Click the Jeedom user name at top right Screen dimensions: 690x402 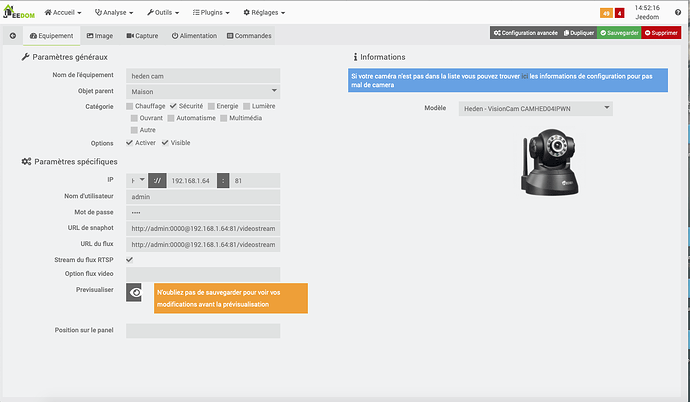(647, 17)
